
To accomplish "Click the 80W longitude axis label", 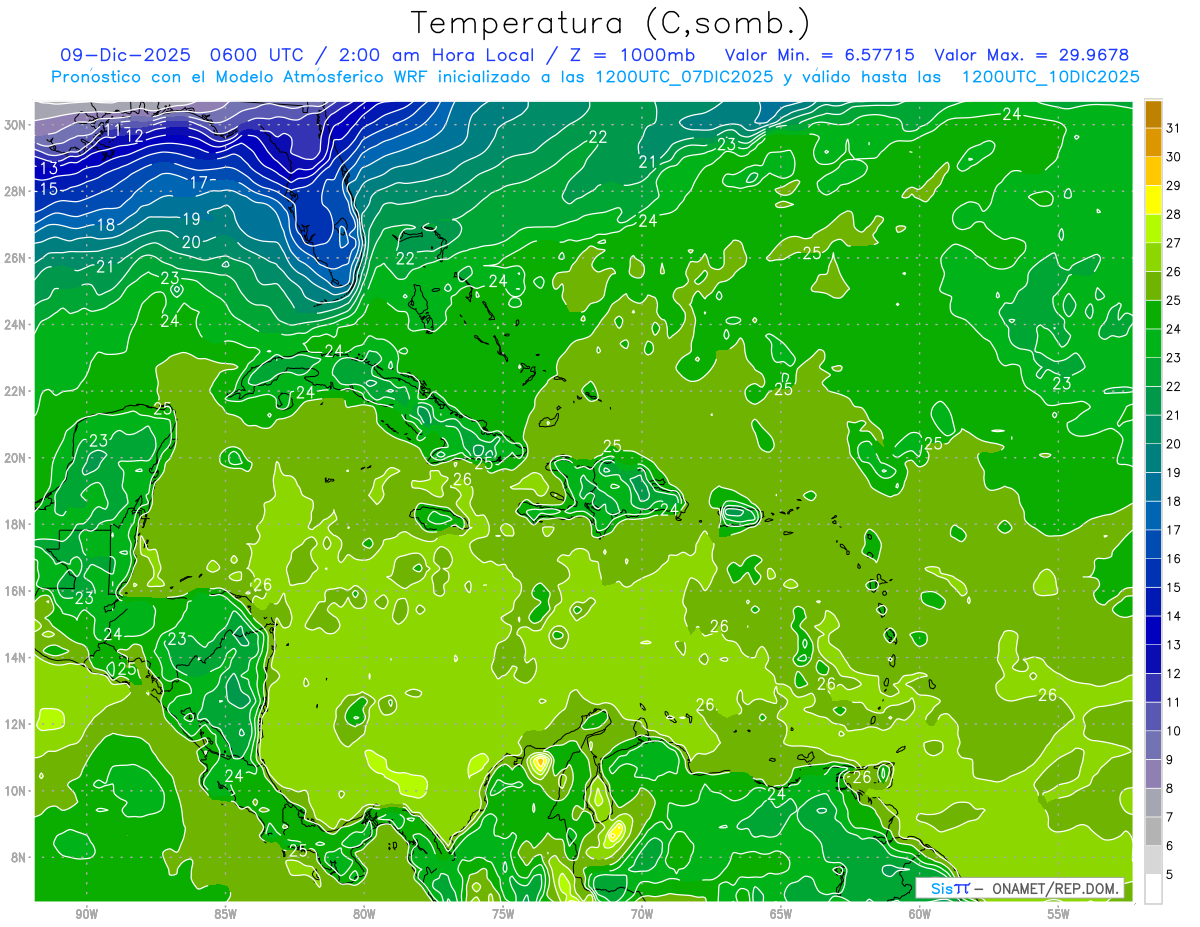I will click(x=364, y=915).
